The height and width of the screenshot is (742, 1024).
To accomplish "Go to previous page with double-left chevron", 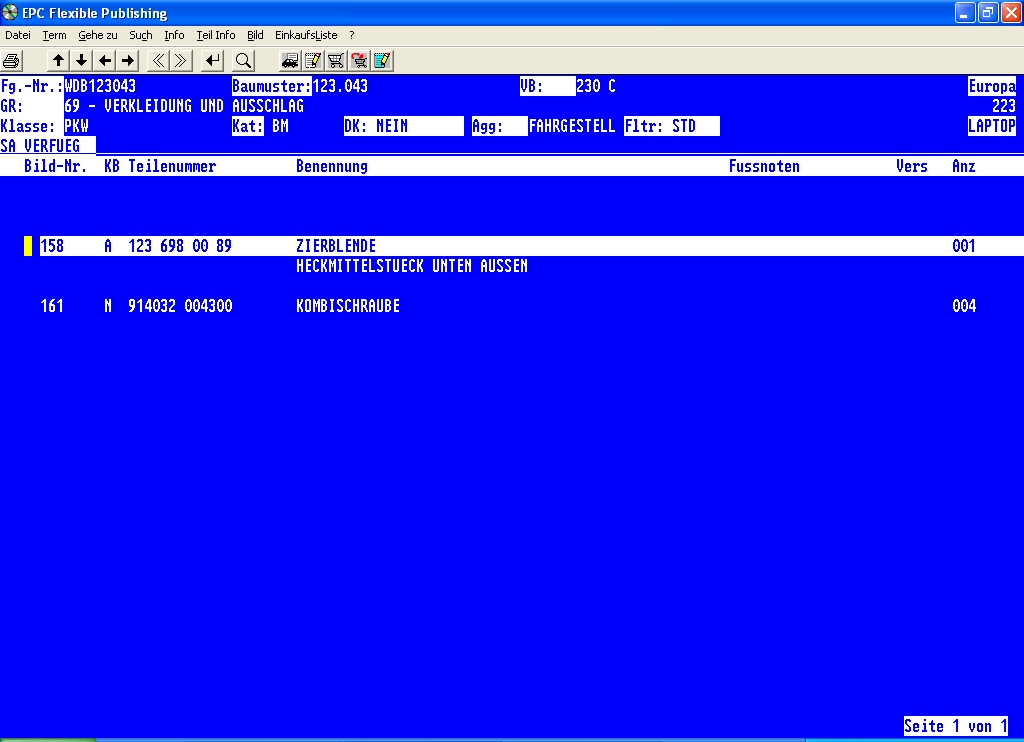I will click(x=158, y=61).
